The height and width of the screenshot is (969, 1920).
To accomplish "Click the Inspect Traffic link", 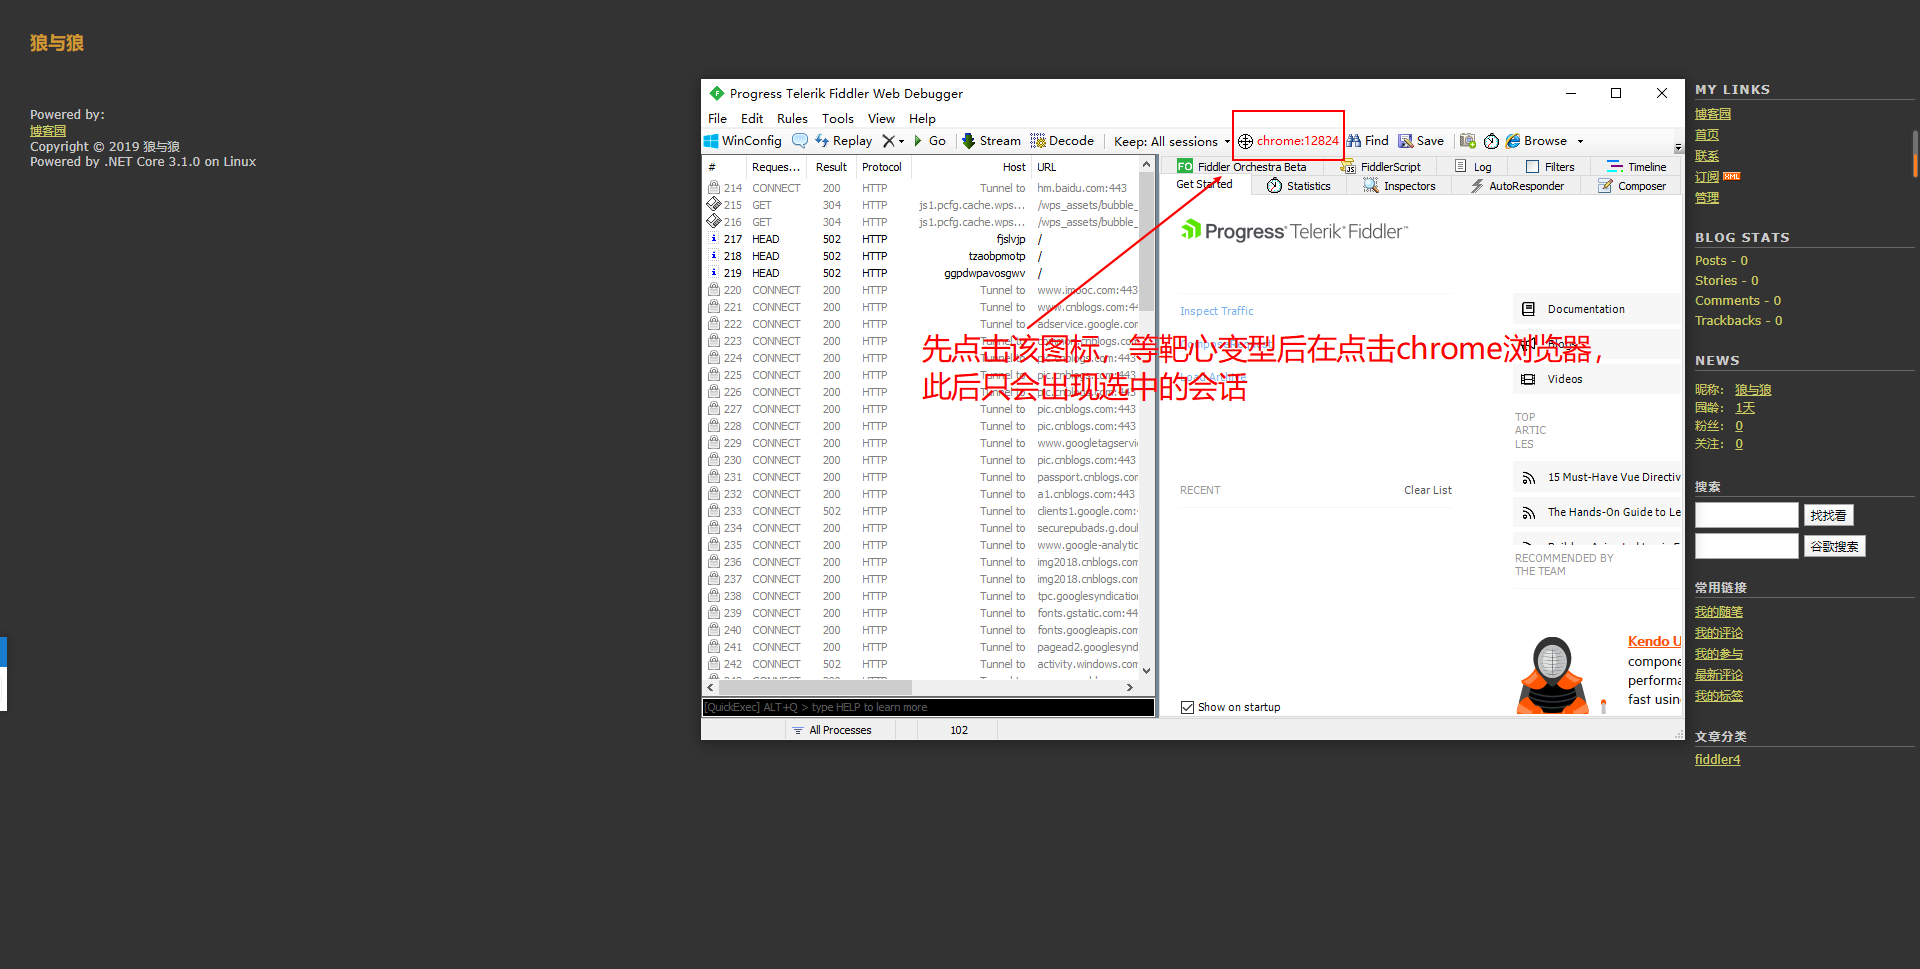I will coord(1216,311).
